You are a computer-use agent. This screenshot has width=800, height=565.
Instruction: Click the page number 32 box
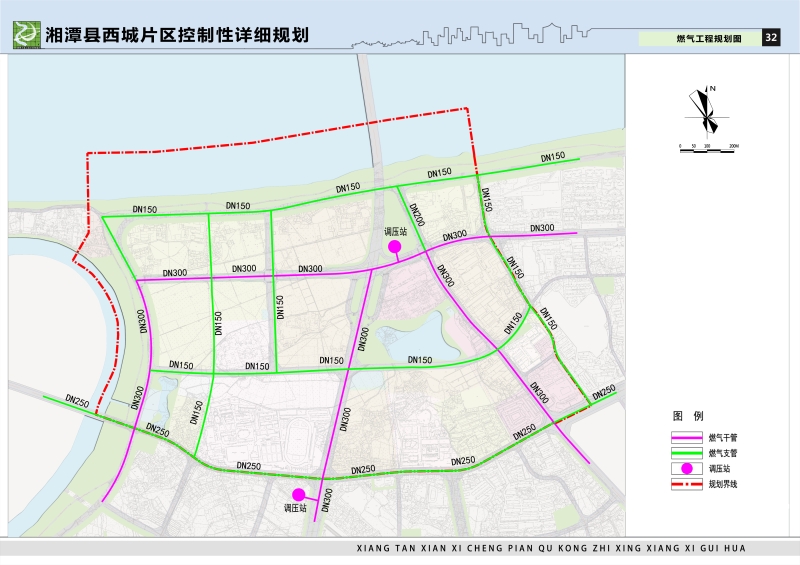click(770, 38)
